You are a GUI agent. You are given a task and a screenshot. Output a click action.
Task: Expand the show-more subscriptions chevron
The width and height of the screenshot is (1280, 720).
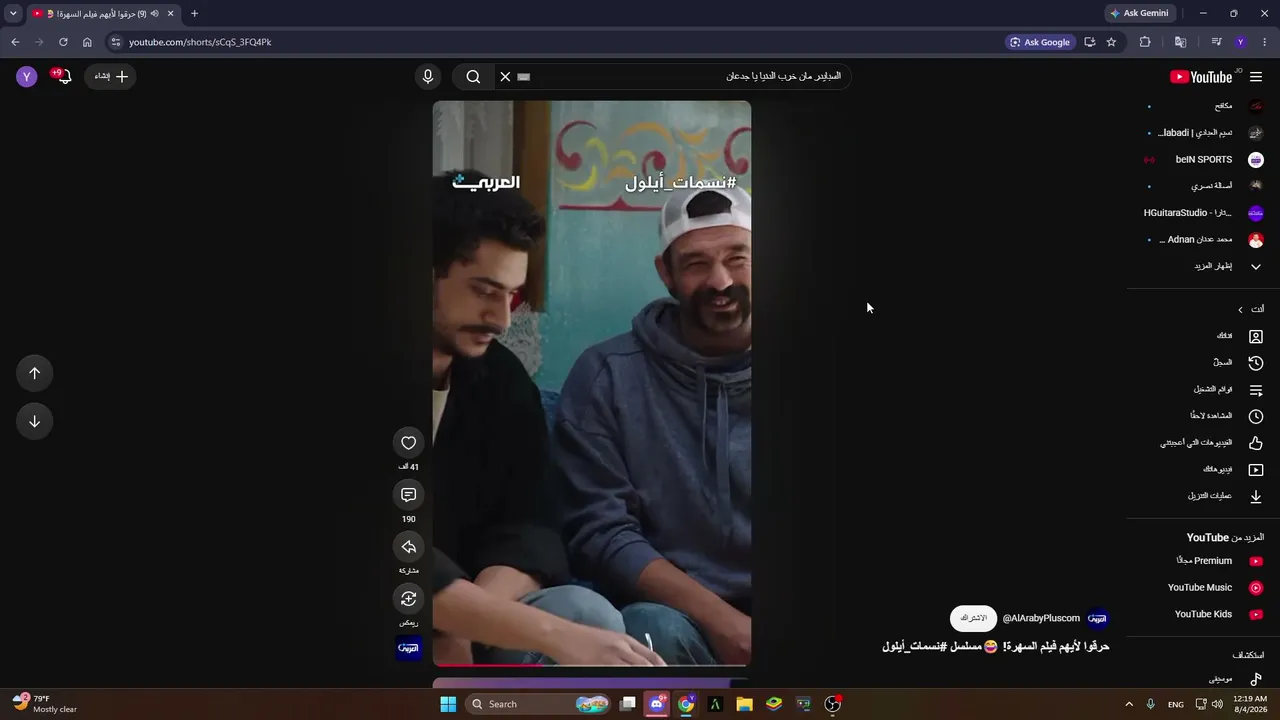click(x=1256, y=267)
